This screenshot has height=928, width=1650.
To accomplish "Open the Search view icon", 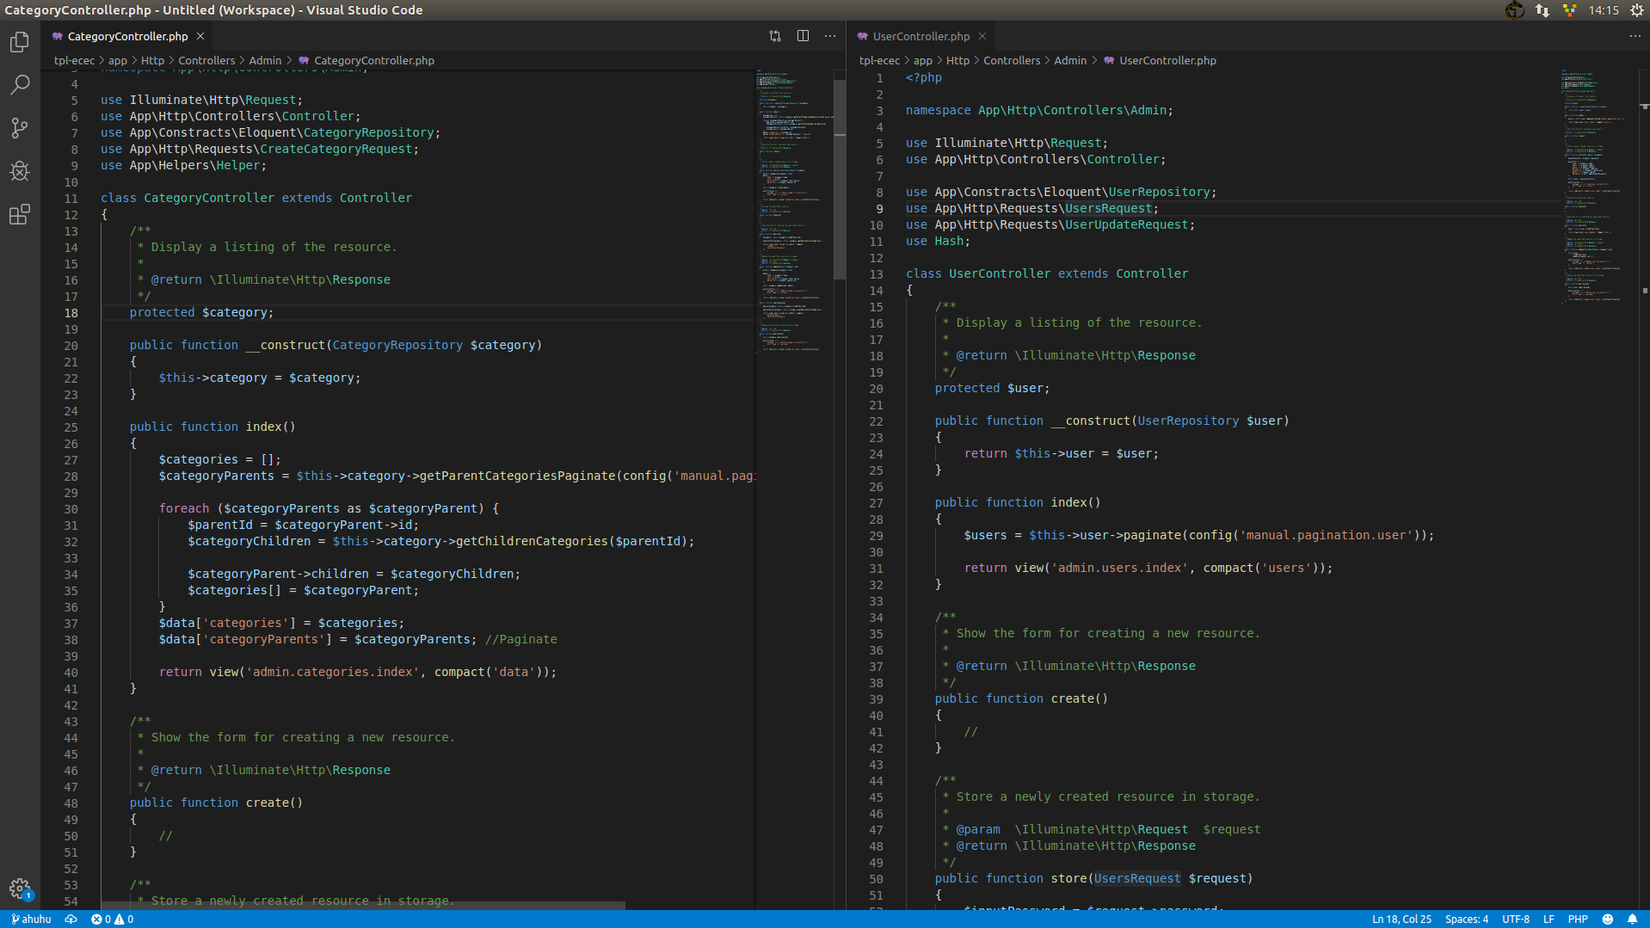I will (20, 85).
